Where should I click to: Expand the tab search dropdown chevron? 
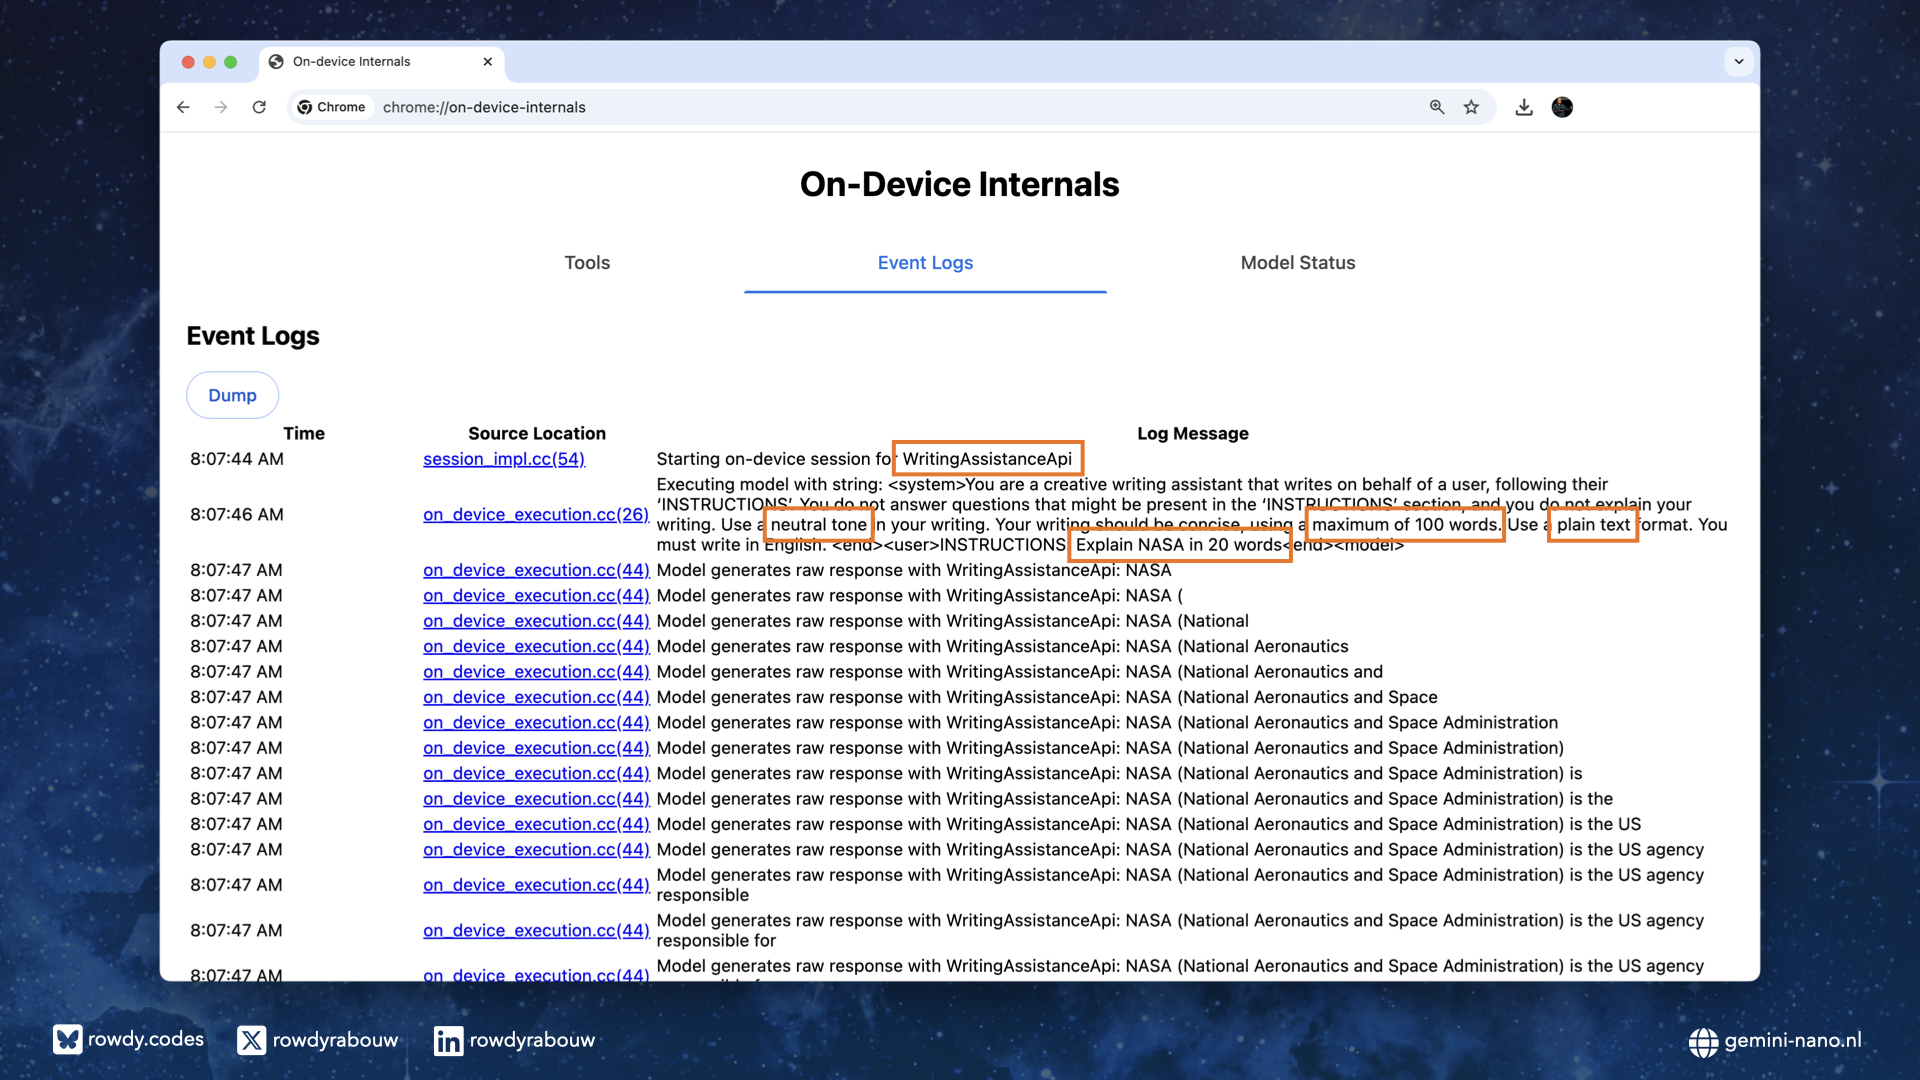click(1739, 62)
